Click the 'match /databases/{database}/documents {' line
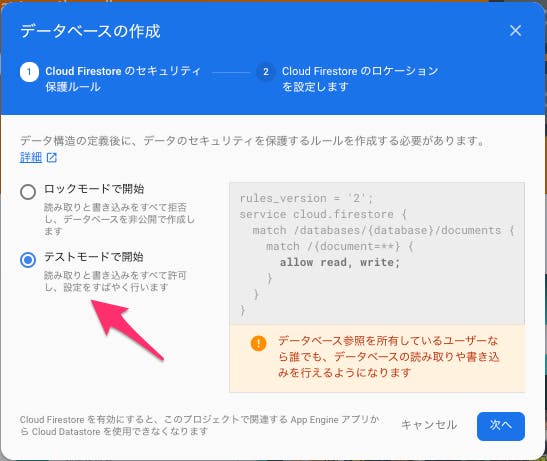The height and width of the screenshot is (461, 547). 383,230
